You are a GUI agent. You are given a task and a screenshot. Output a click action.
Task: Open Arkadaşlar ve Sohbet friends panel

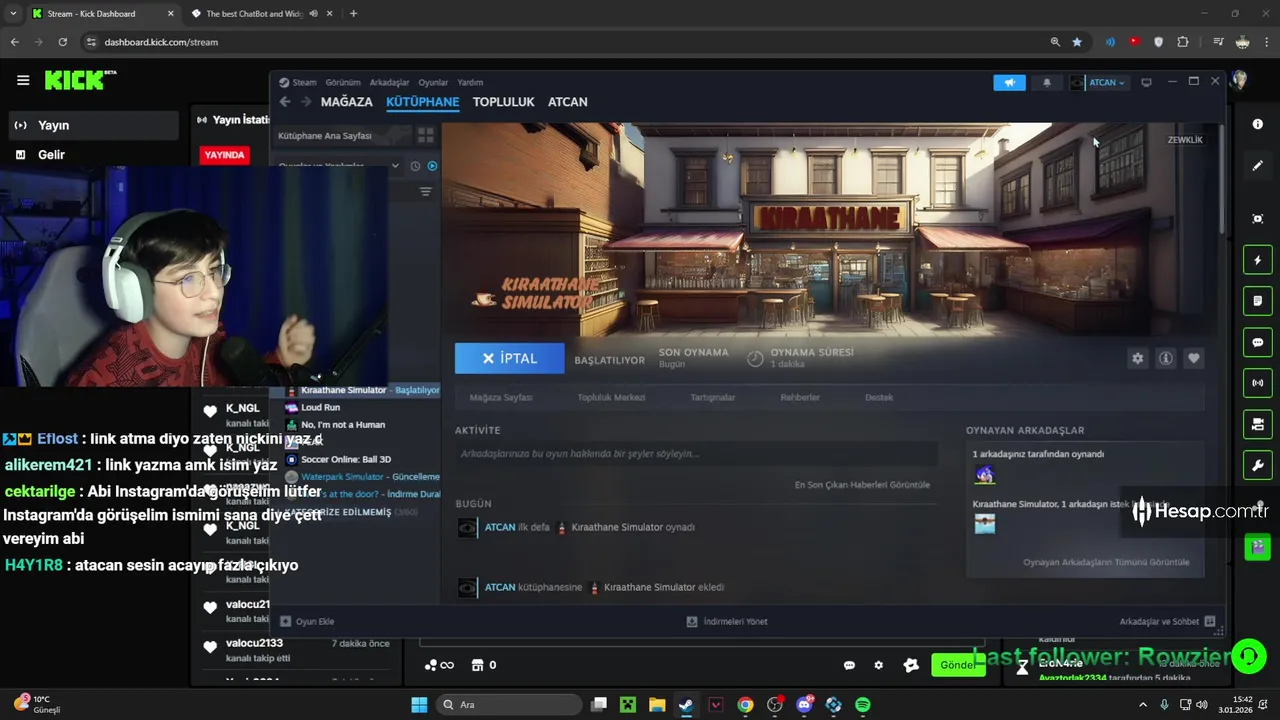click(x=1167, y=621)
